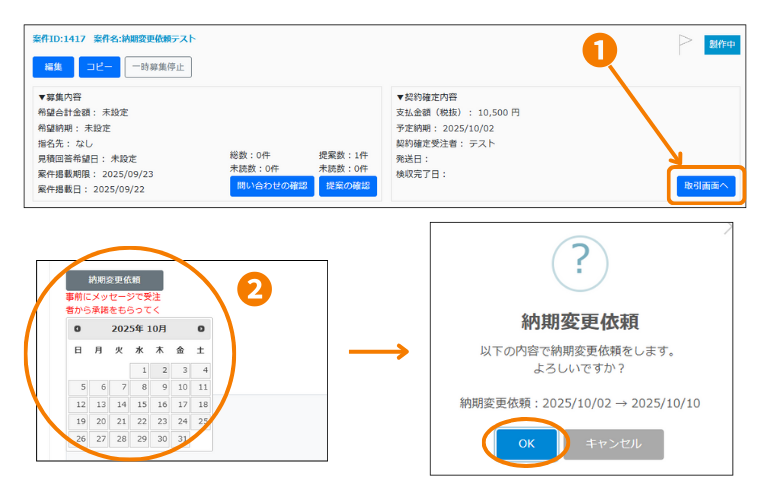
Task: Collapse the ▼契約確定内容 section
Action: tap(427, 97)
